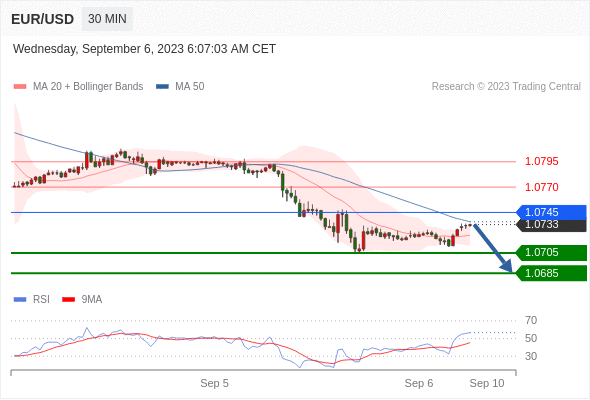Viewport: 590px width, 400px height.
Task: Click the MA 20 + Bollinger Bands legend label
Action: click(x=88, y=87)
